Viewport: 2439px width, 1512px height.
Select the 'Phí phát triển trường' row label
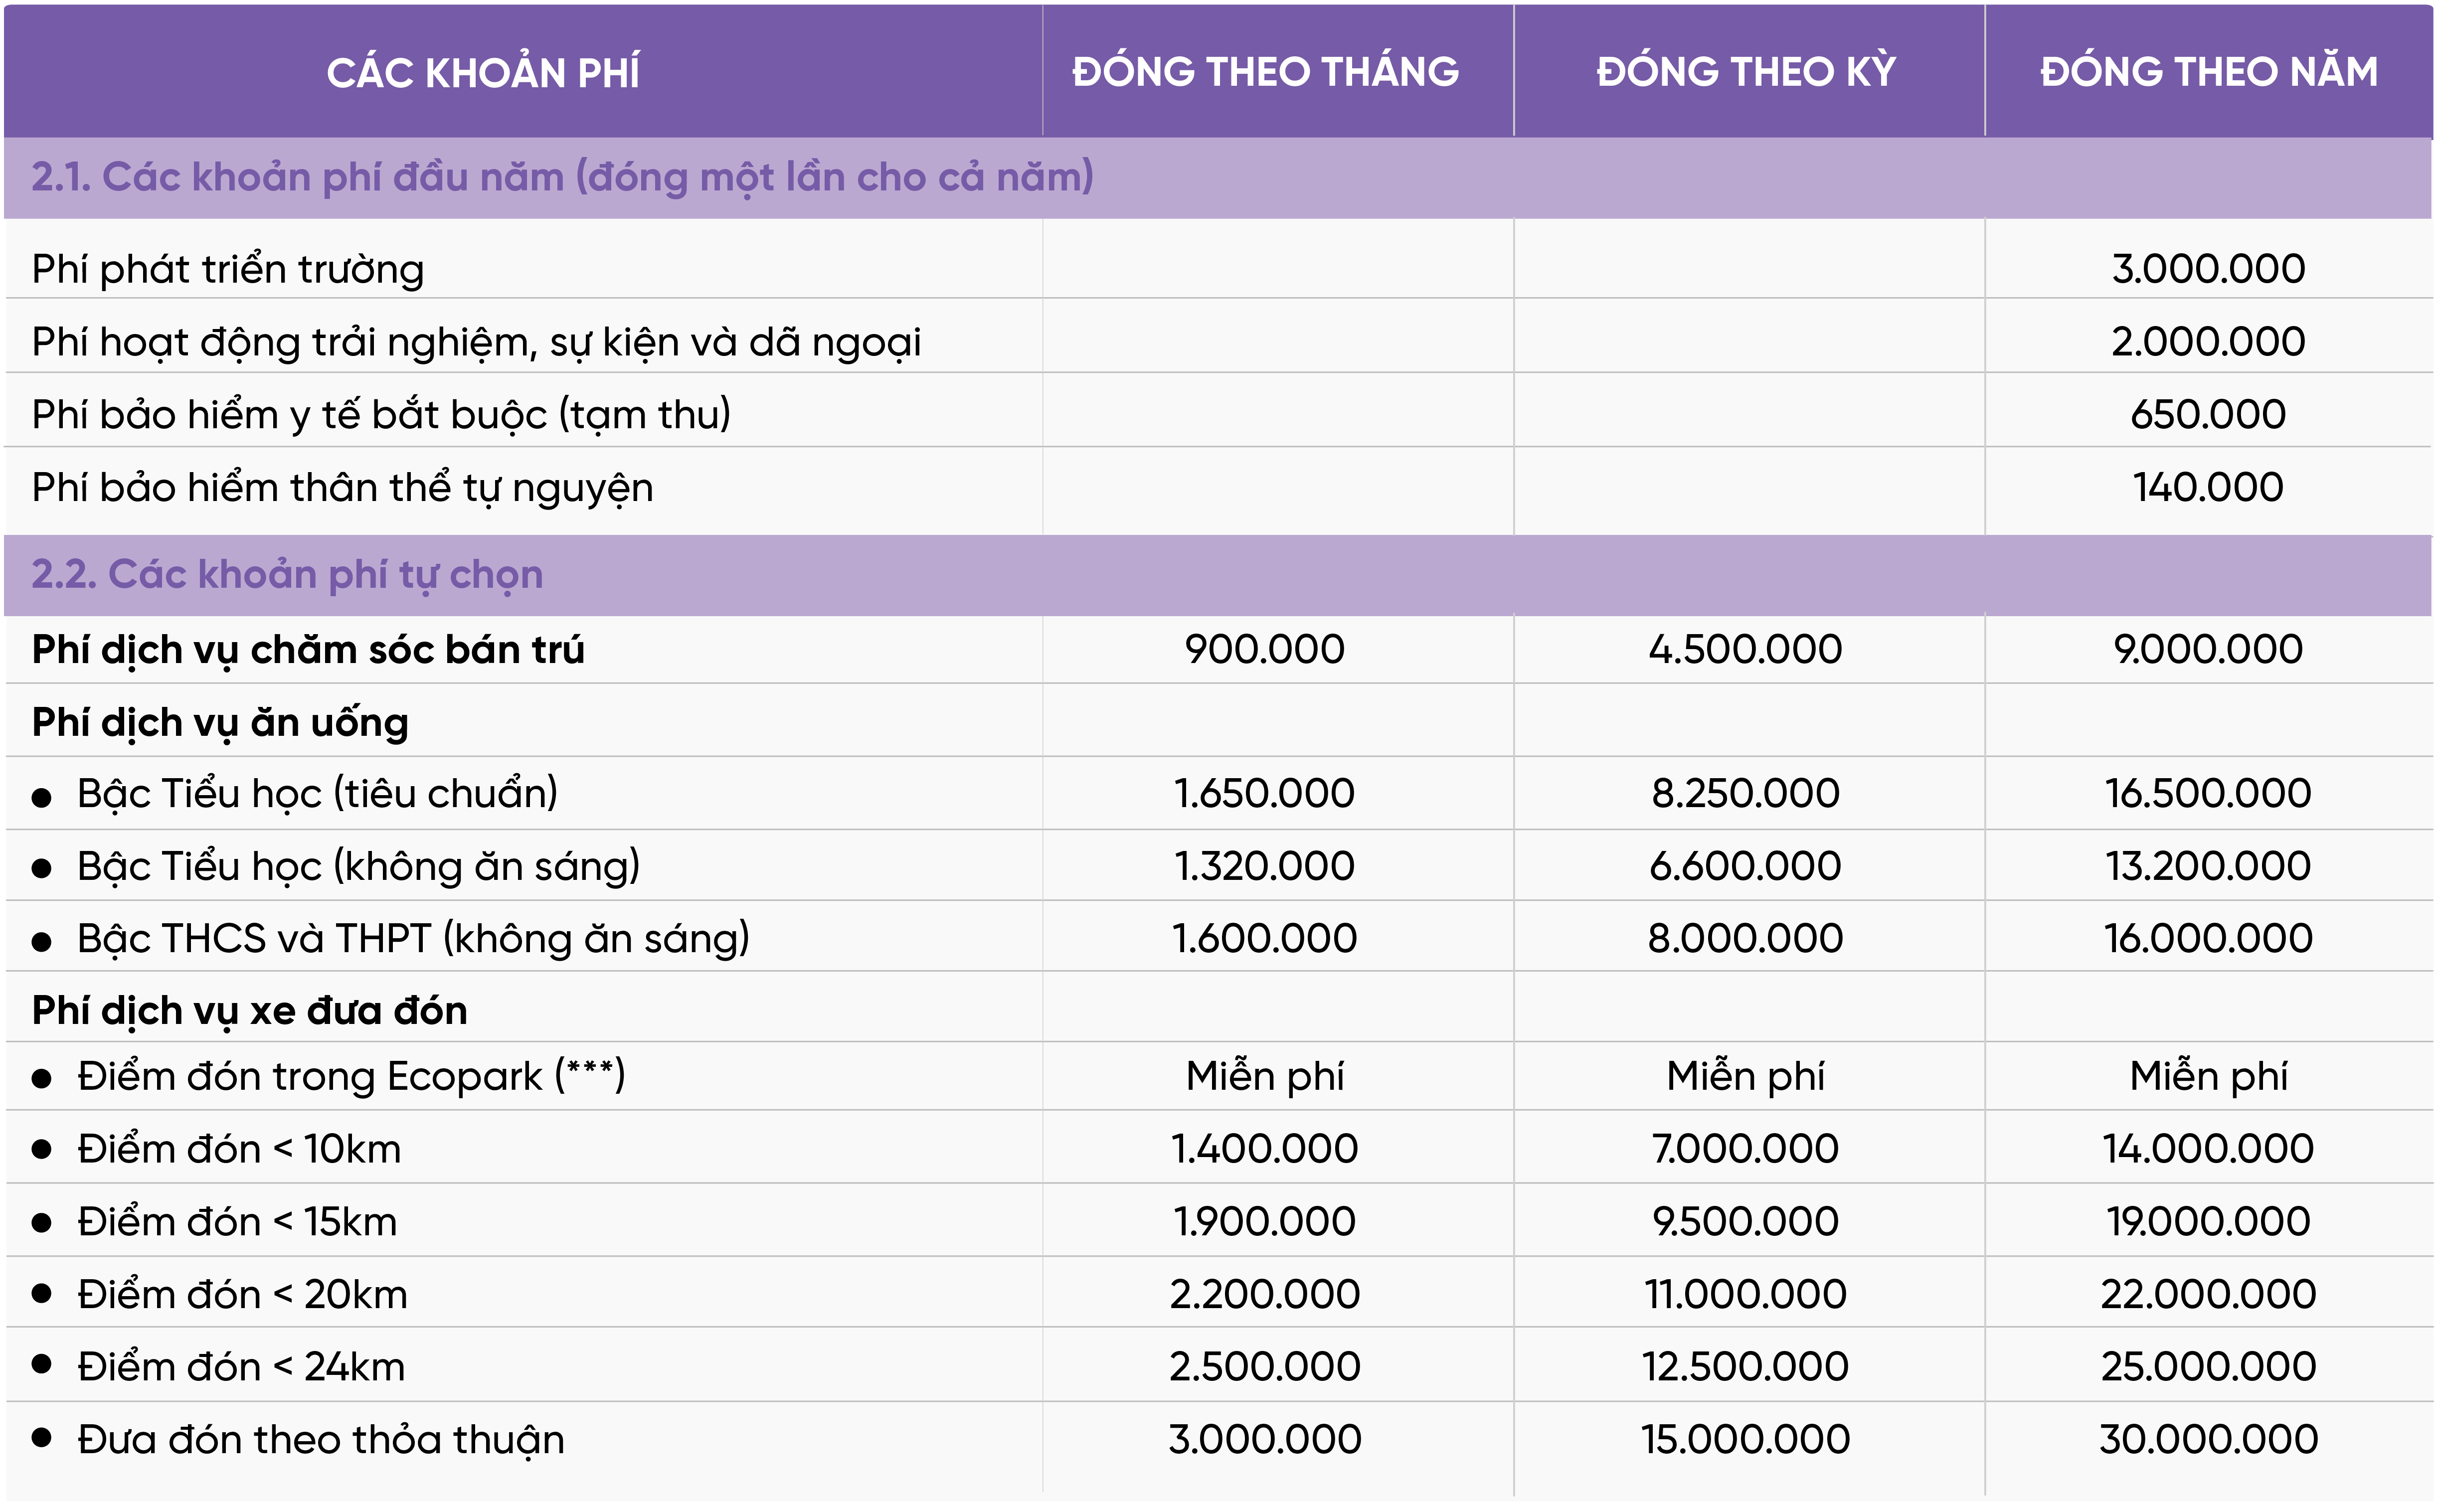228,269
